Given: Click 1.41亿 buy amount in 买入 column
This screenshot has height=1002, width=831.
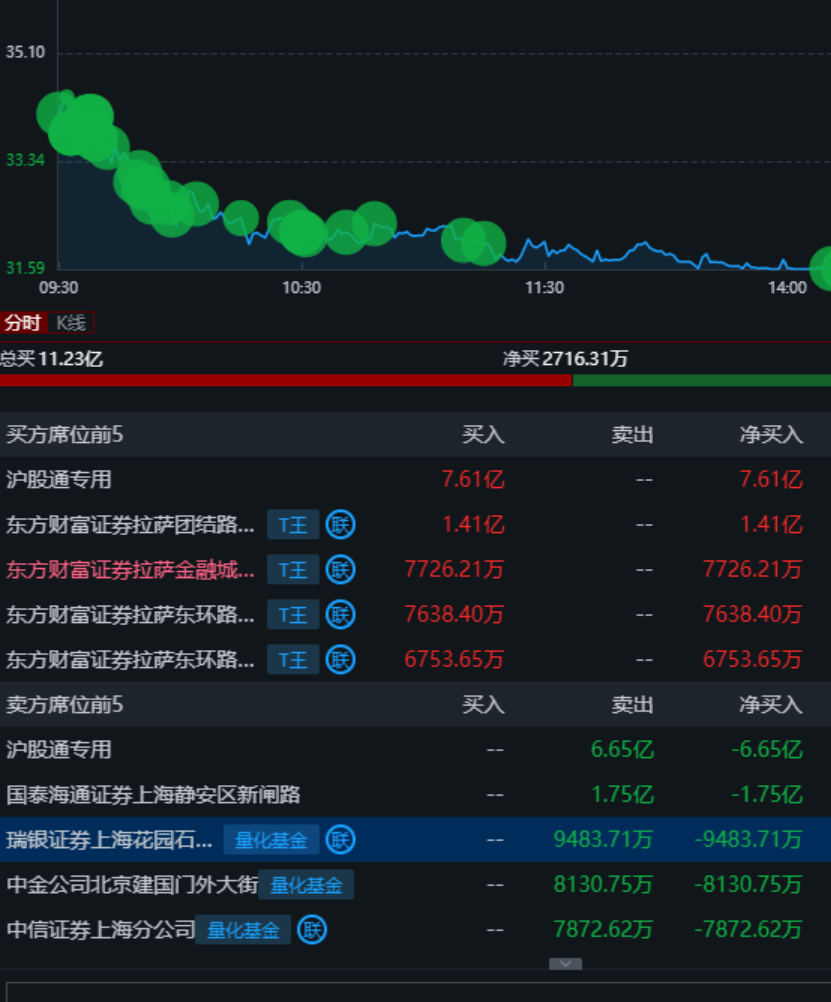Looking at the screenshot, I should tap(473, 525).
